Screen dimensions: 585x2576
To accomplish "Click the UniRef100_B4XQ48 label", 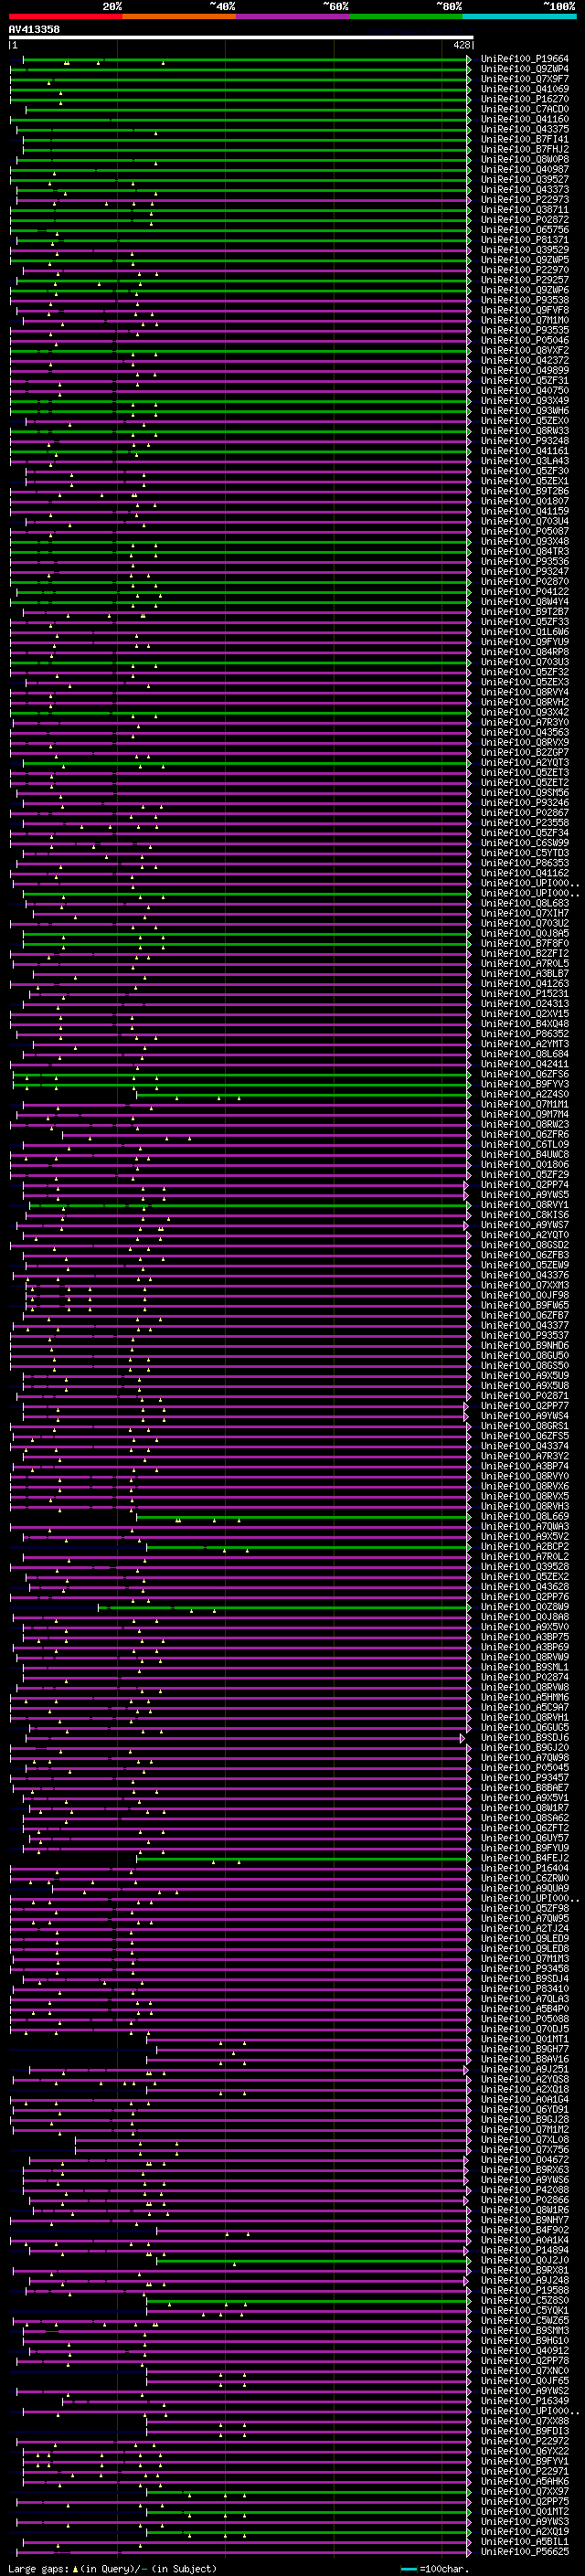I will [524, 1024].
